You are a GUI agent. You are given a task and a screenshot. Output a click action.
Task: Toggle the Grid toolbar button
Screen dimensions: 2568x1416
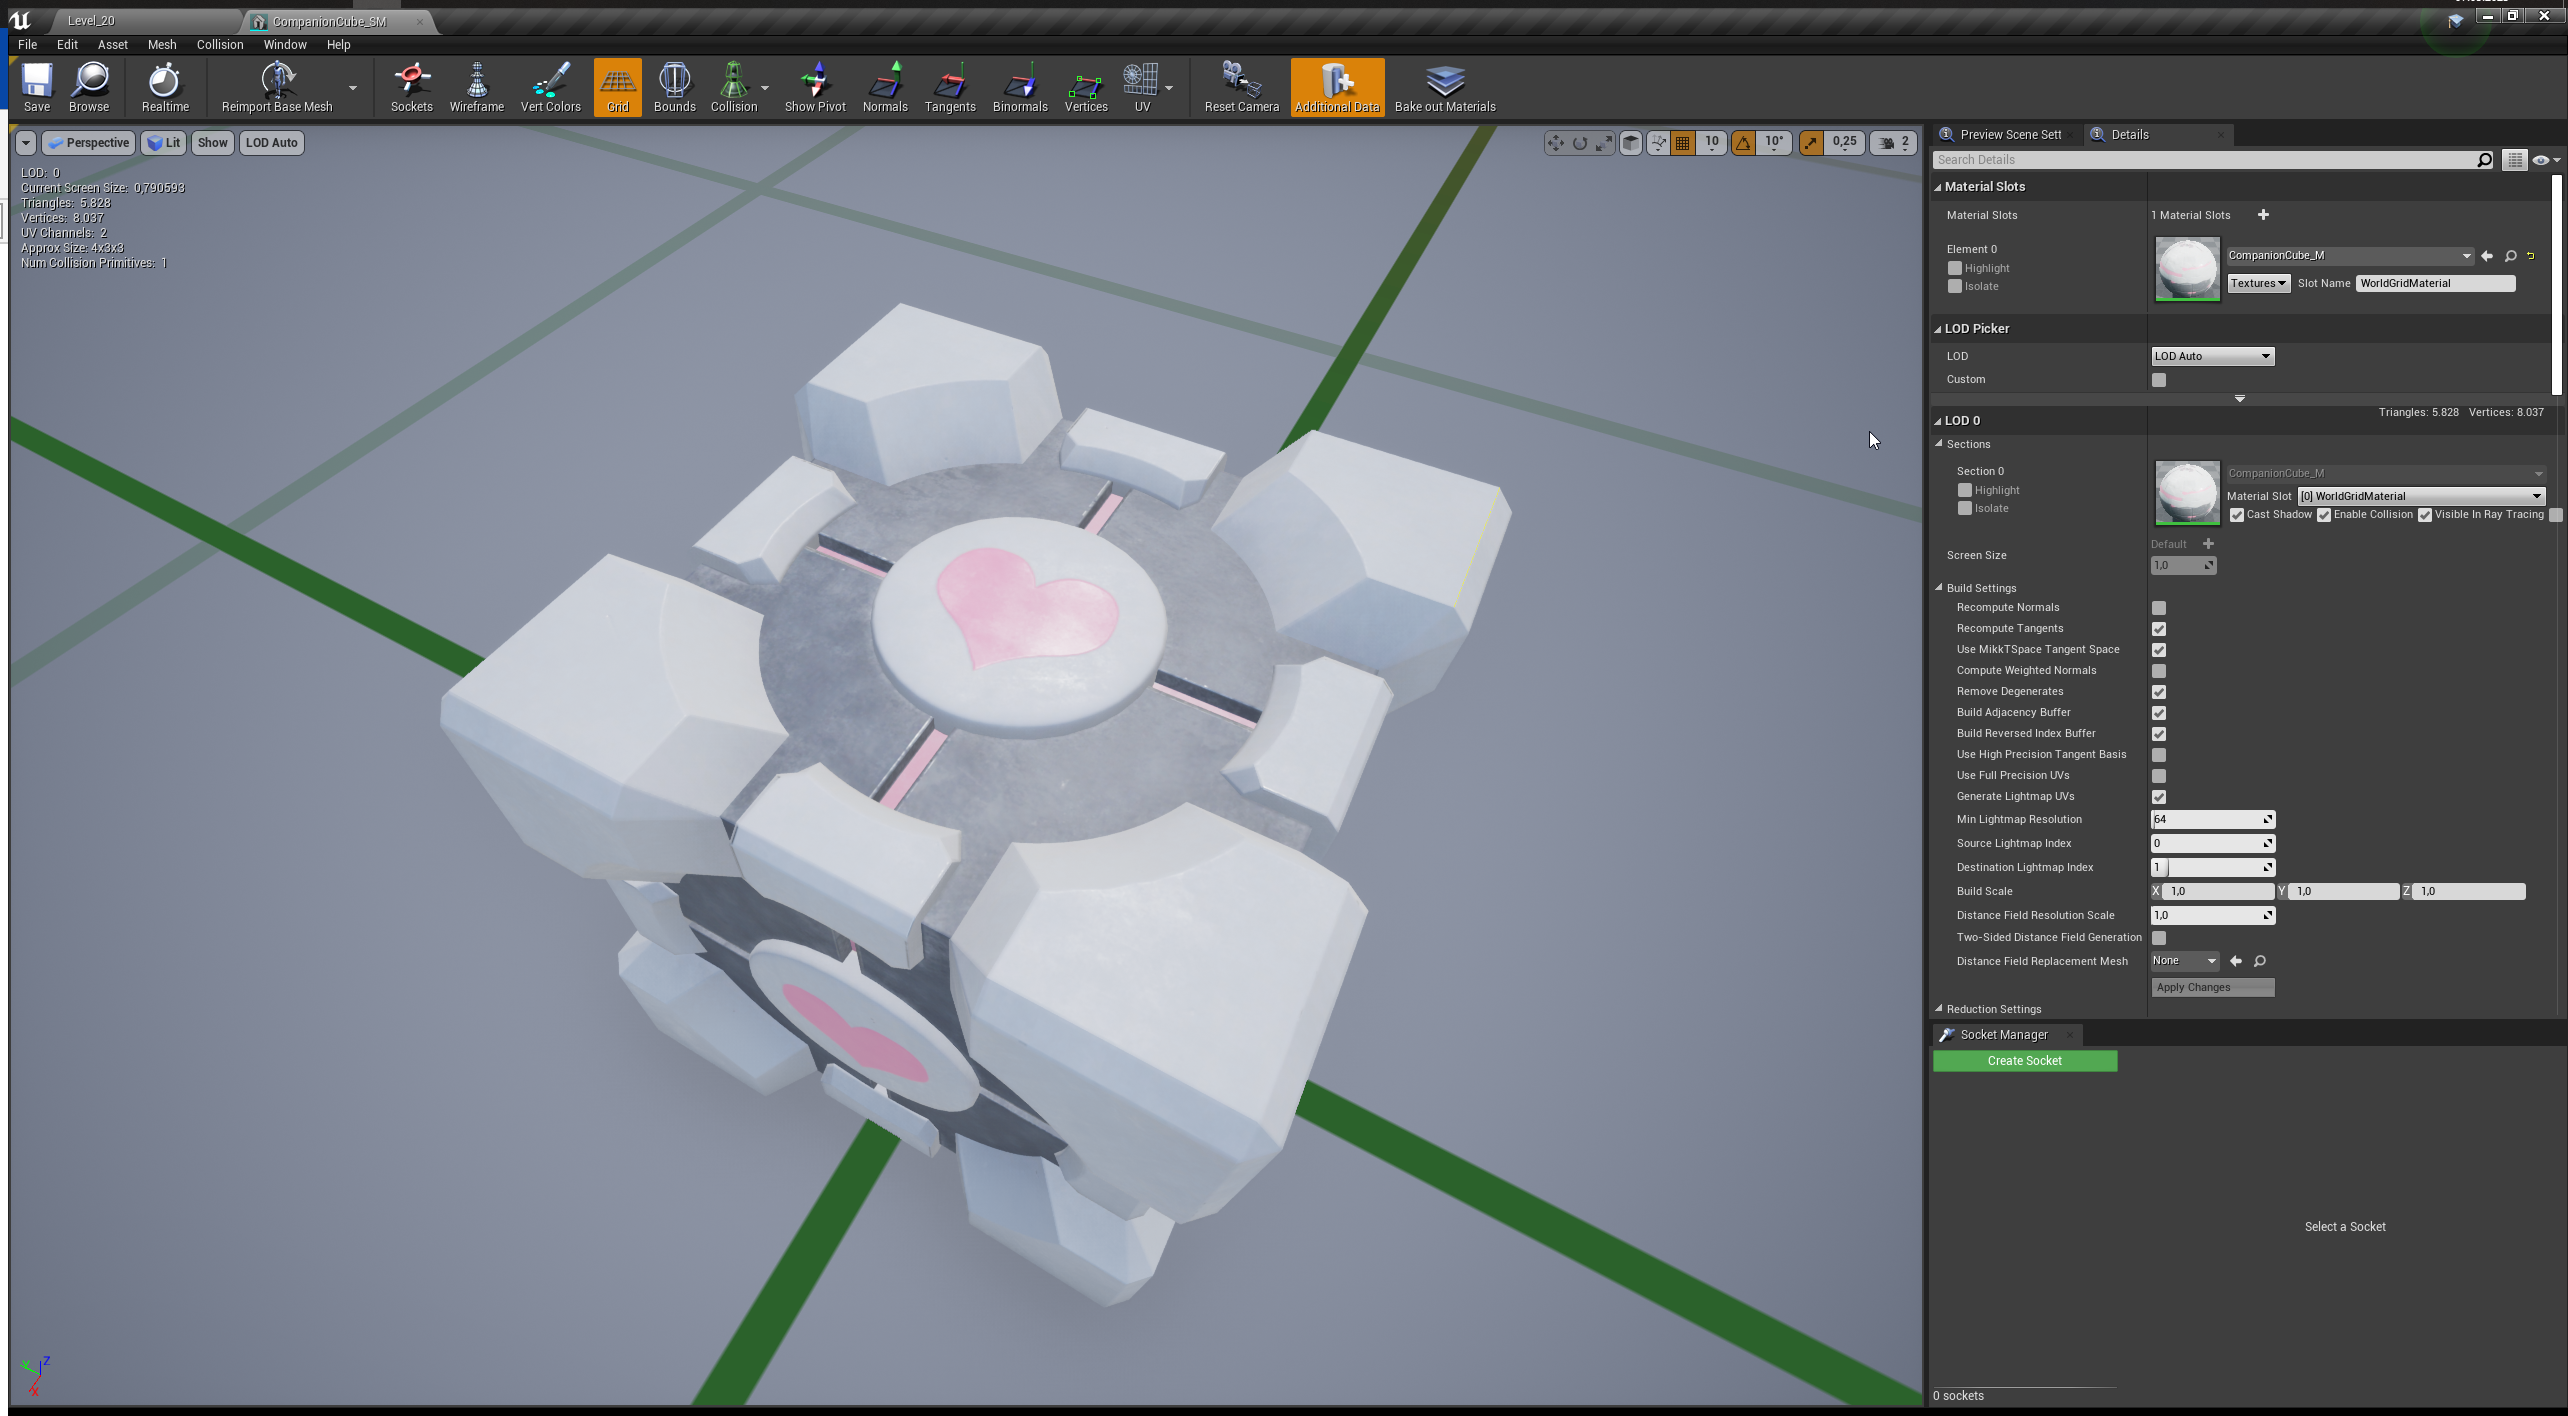click(x=617, y=87)
